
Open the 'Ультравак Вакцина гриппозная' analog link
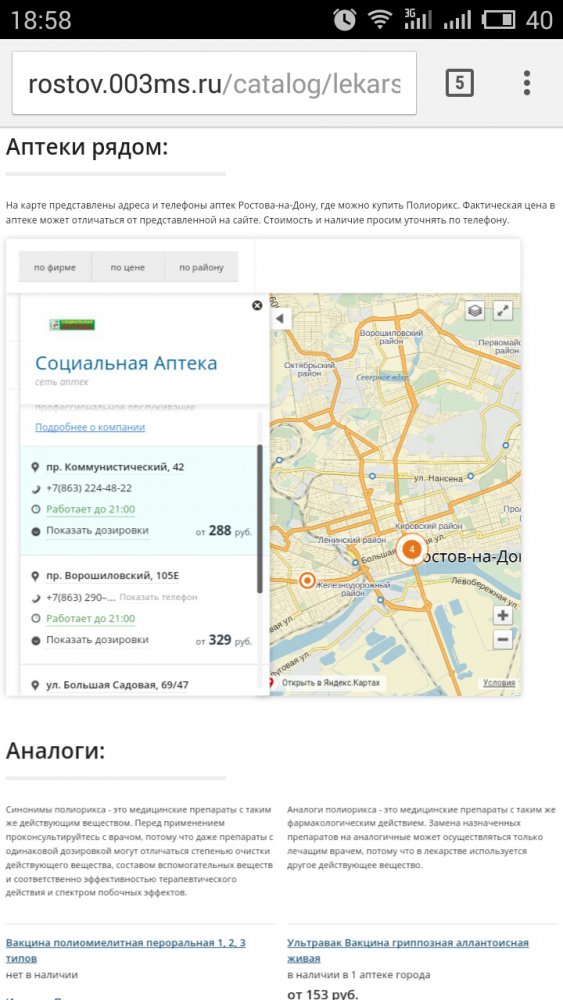point(408,950)
